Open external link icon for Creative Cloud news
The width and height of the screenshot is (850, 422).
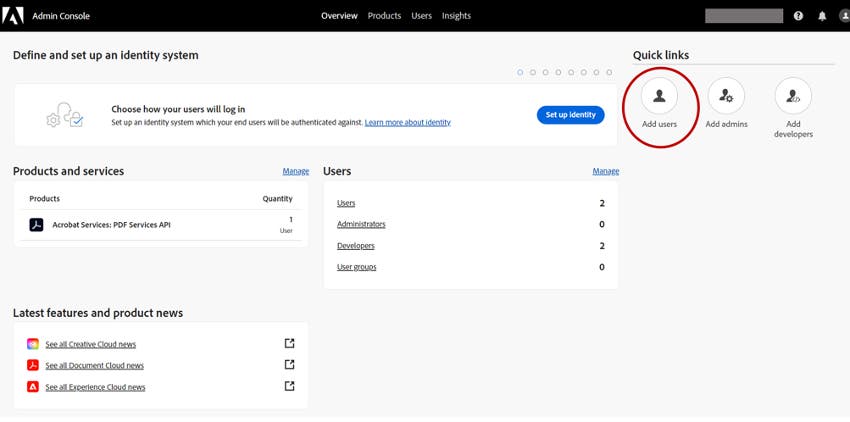tap(290, 343)
